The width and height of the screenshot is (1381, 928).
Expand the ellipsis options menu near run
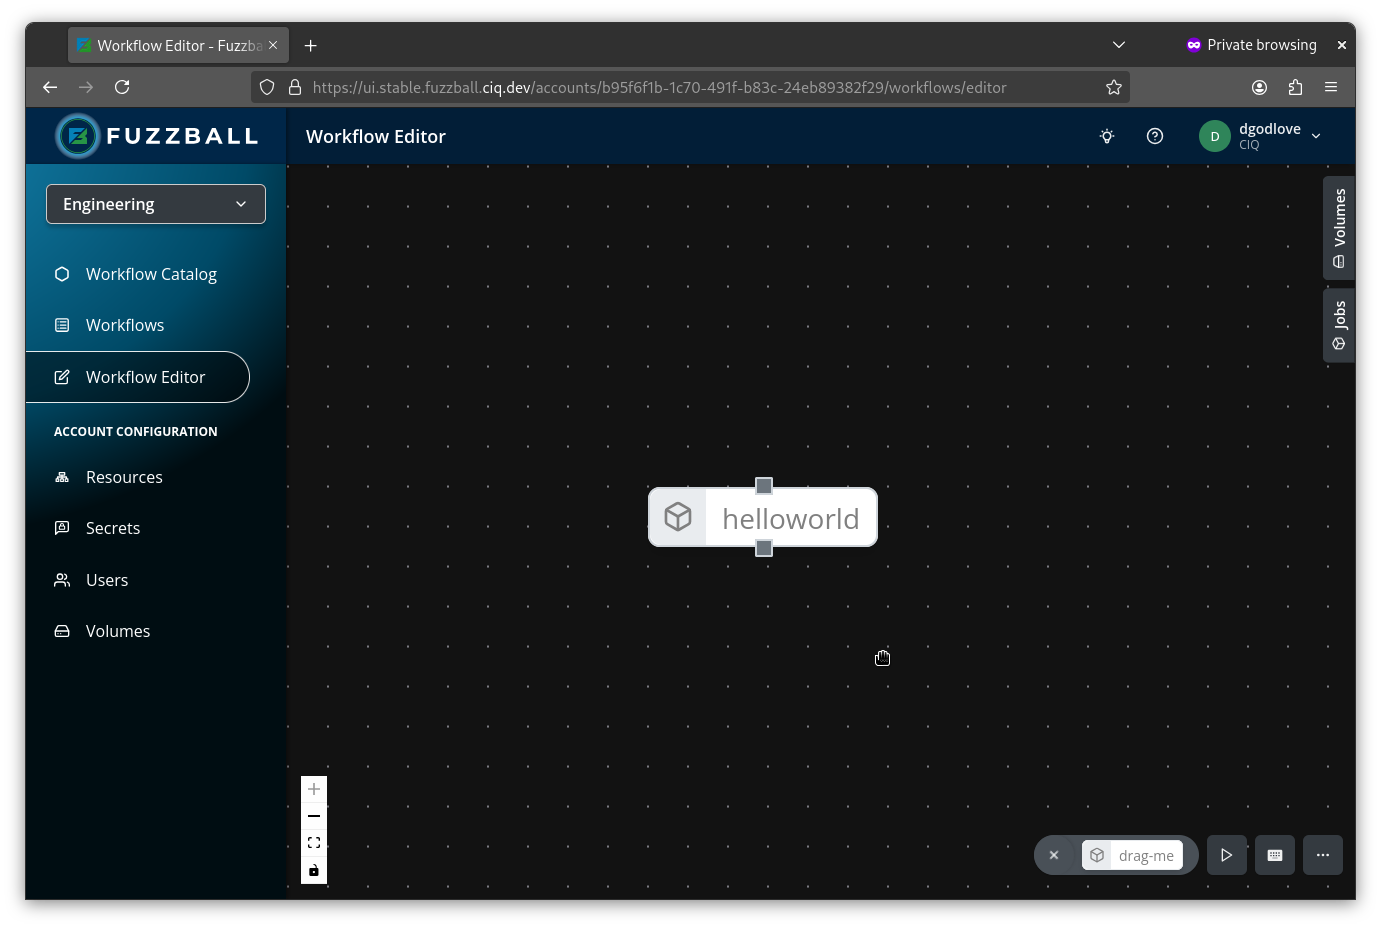tap(1322, 855)
